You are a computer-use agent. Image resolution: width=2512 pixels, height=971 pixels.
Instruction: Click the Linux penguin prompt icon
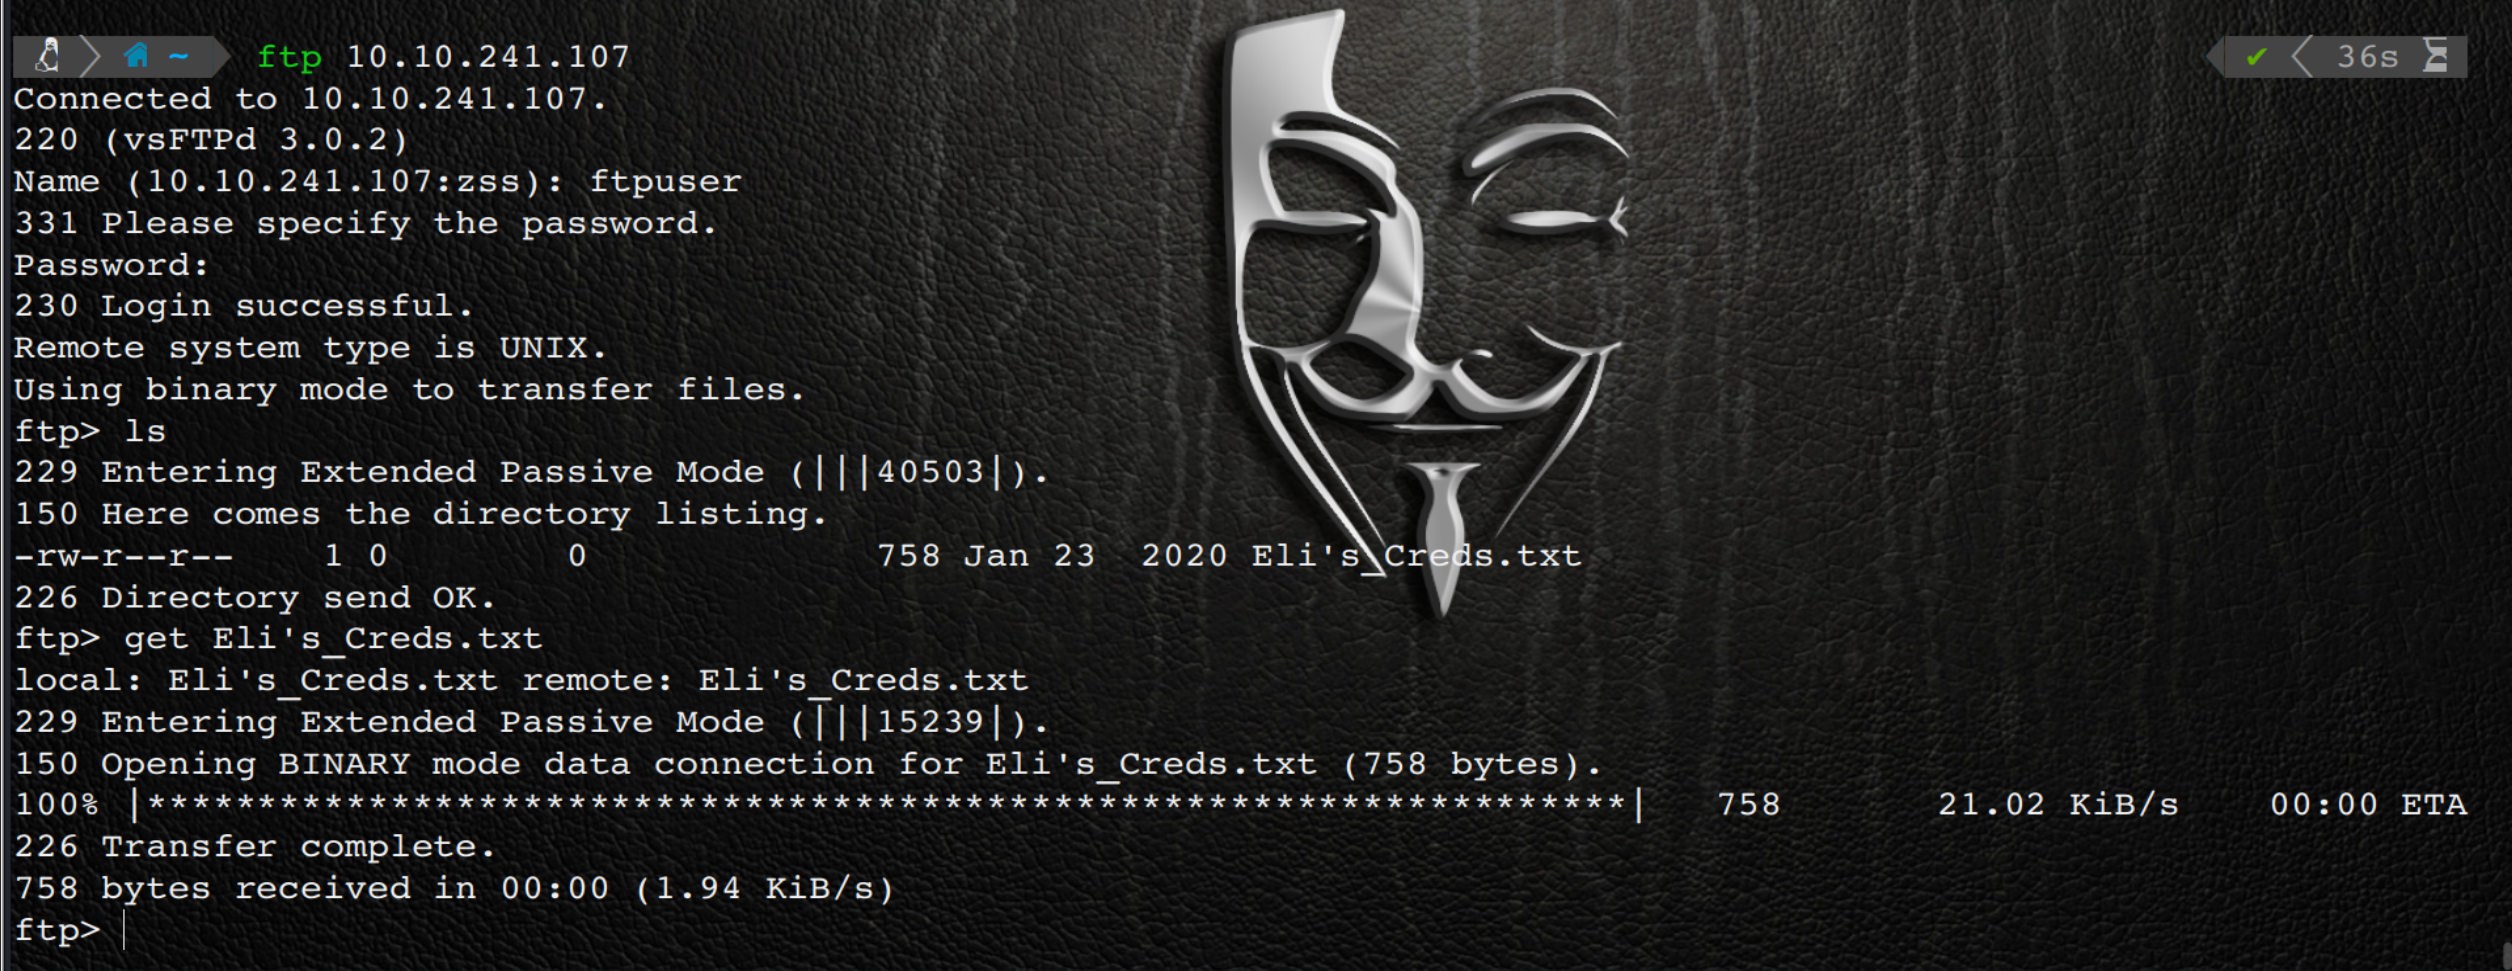tap(47, 56)
